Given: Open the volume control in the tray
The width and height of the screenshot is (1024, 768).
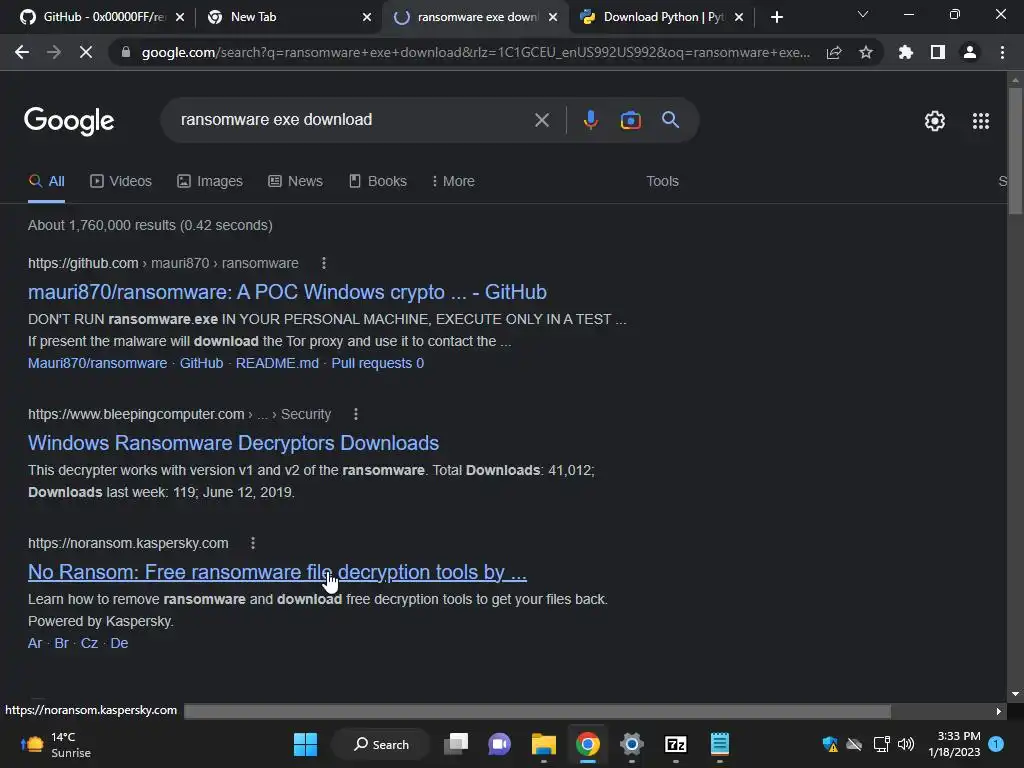Looking at the screenshot, I should 906,744.
